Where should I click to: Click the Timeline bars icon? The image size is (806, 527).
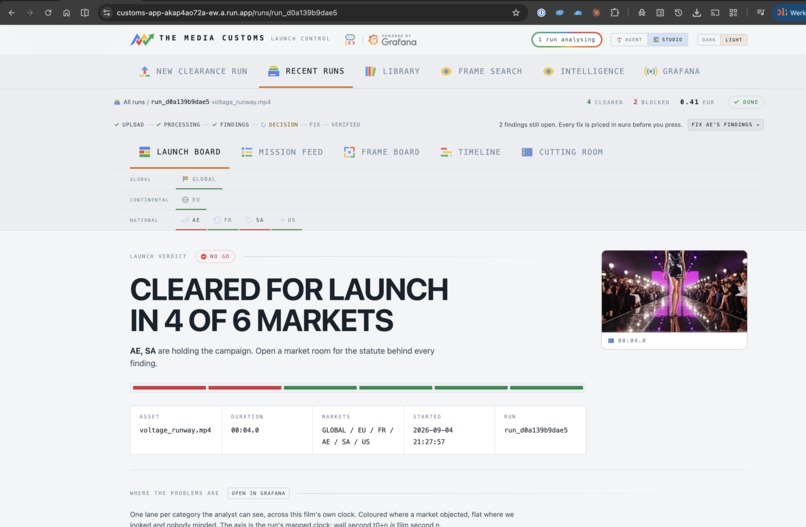[x=446, y=152]
